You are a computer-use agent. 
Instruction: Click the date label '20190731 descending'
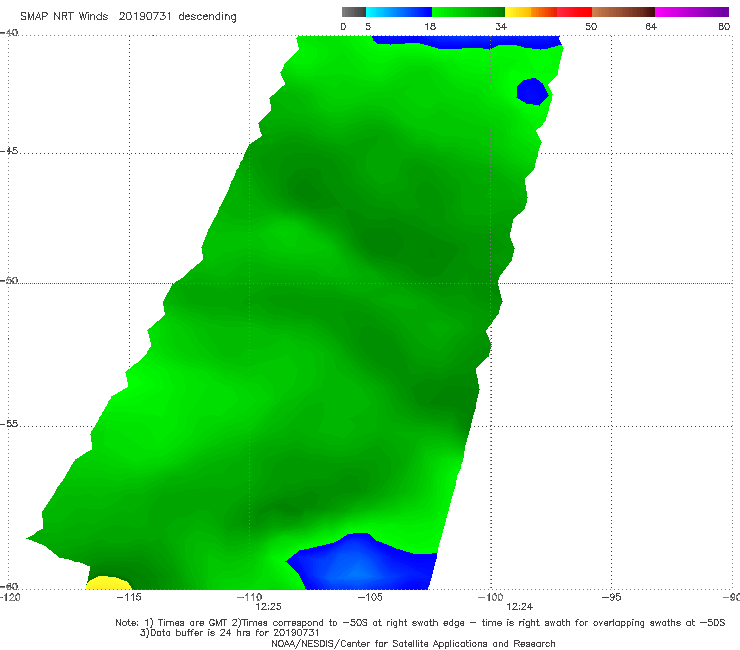177,16
